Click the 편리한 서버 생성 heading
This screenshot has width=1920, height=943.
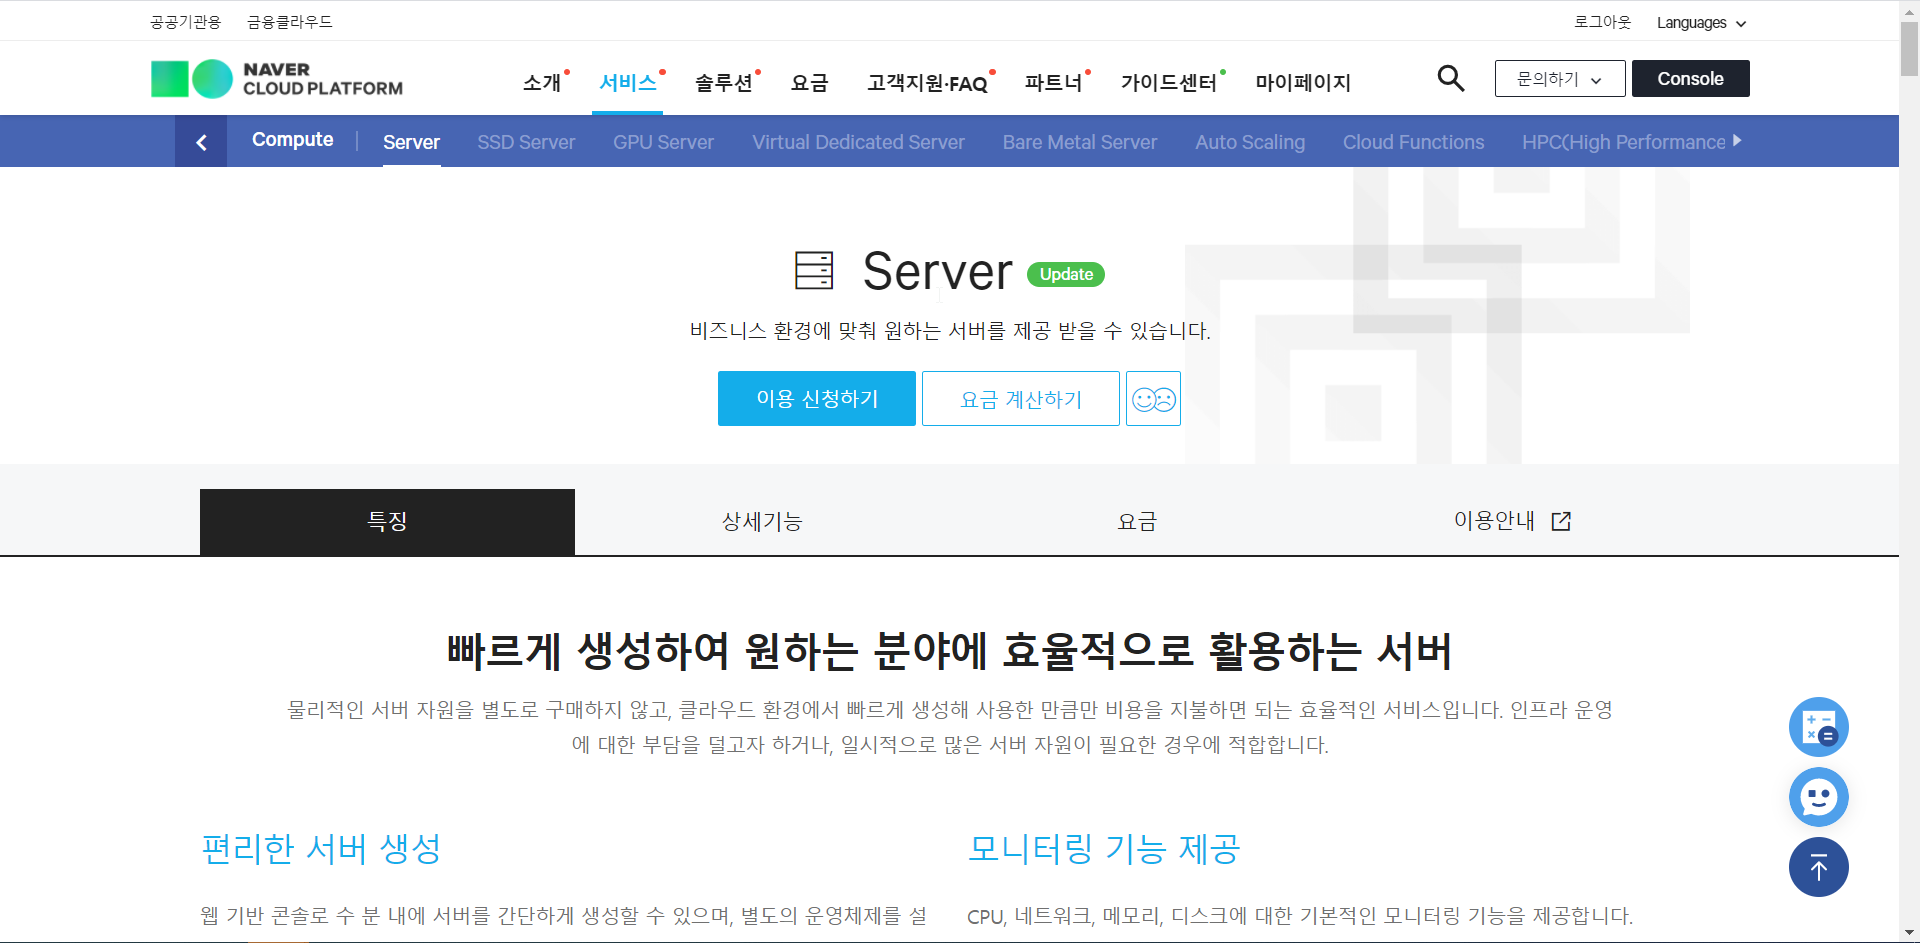pos(321,849)
